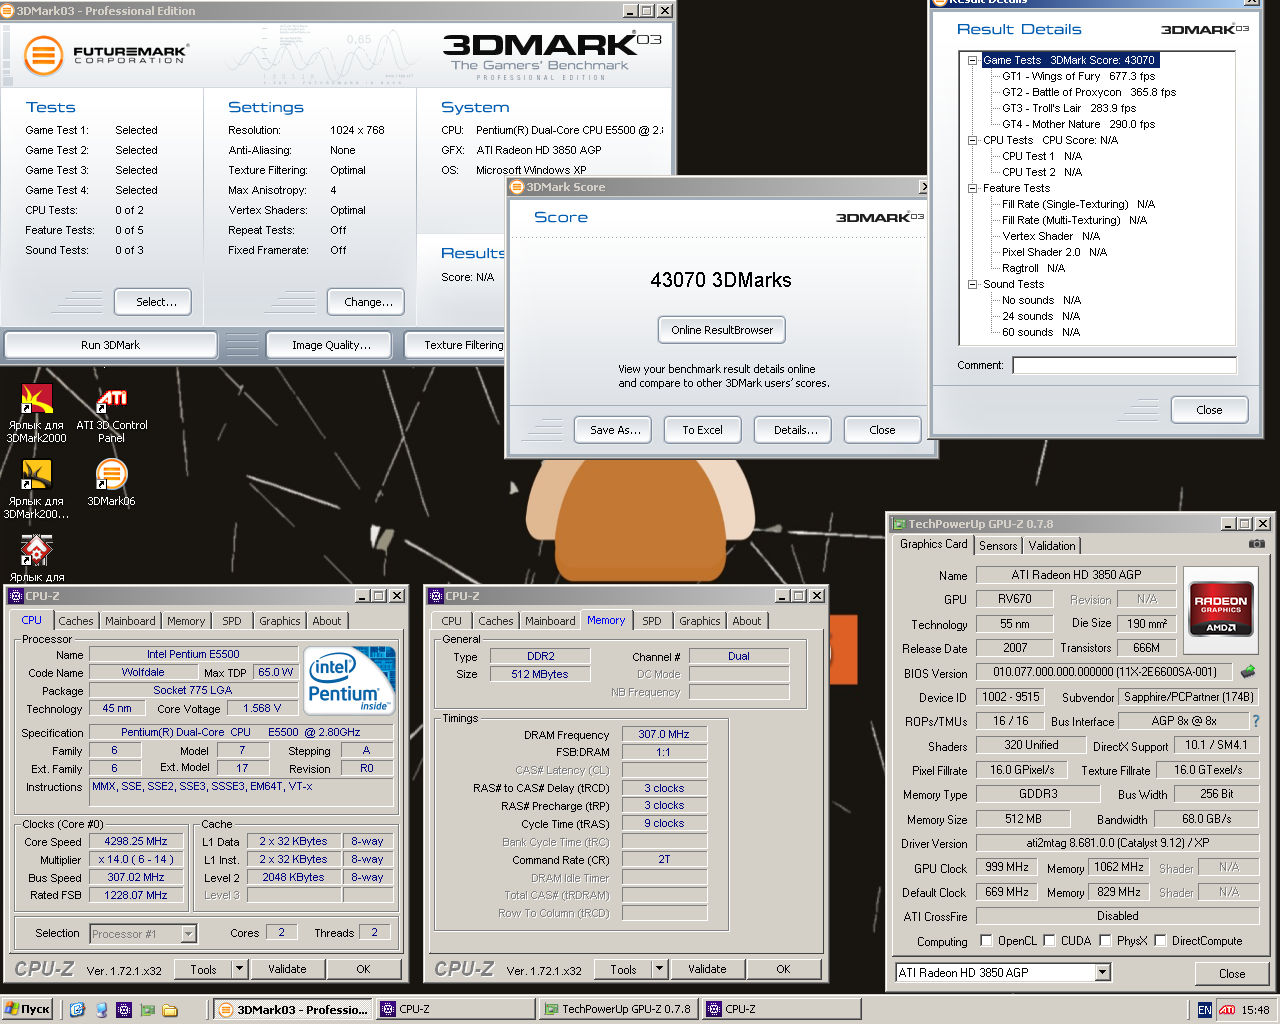Click the EN language indicator in tray

[1204, 1010]
